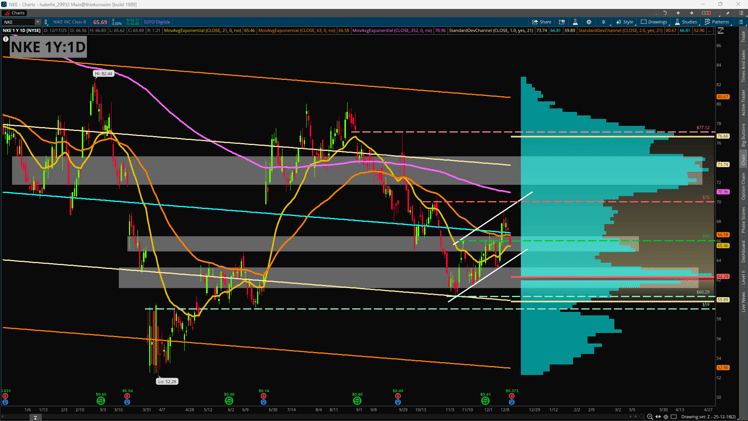Open the Share menu in chart toolbar
The image size is (748, 421).
coord(541,22)
